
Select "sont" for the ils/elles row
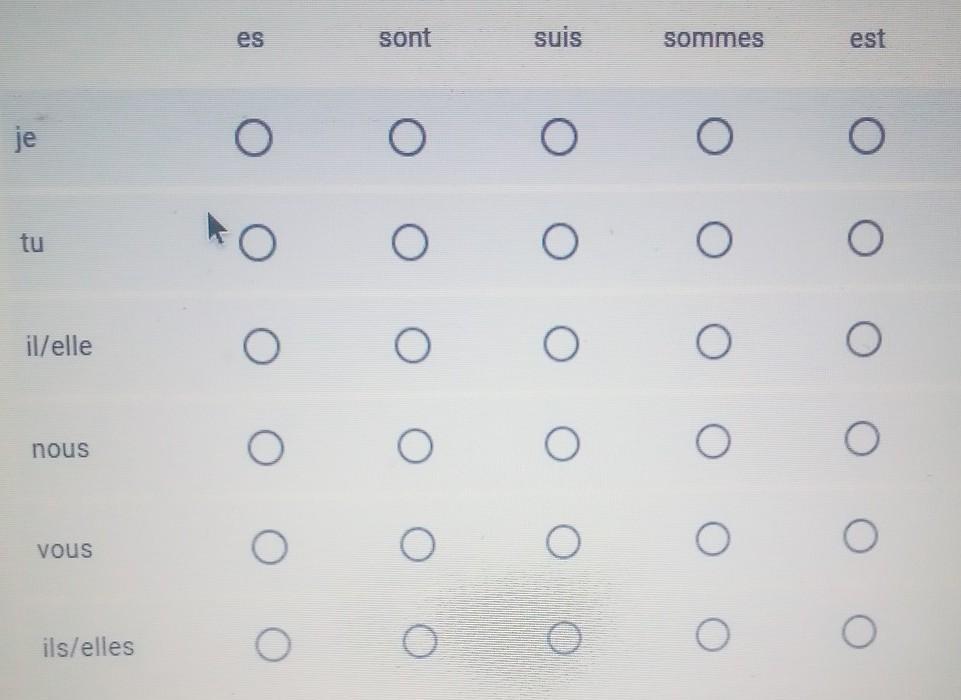point(420,641)
